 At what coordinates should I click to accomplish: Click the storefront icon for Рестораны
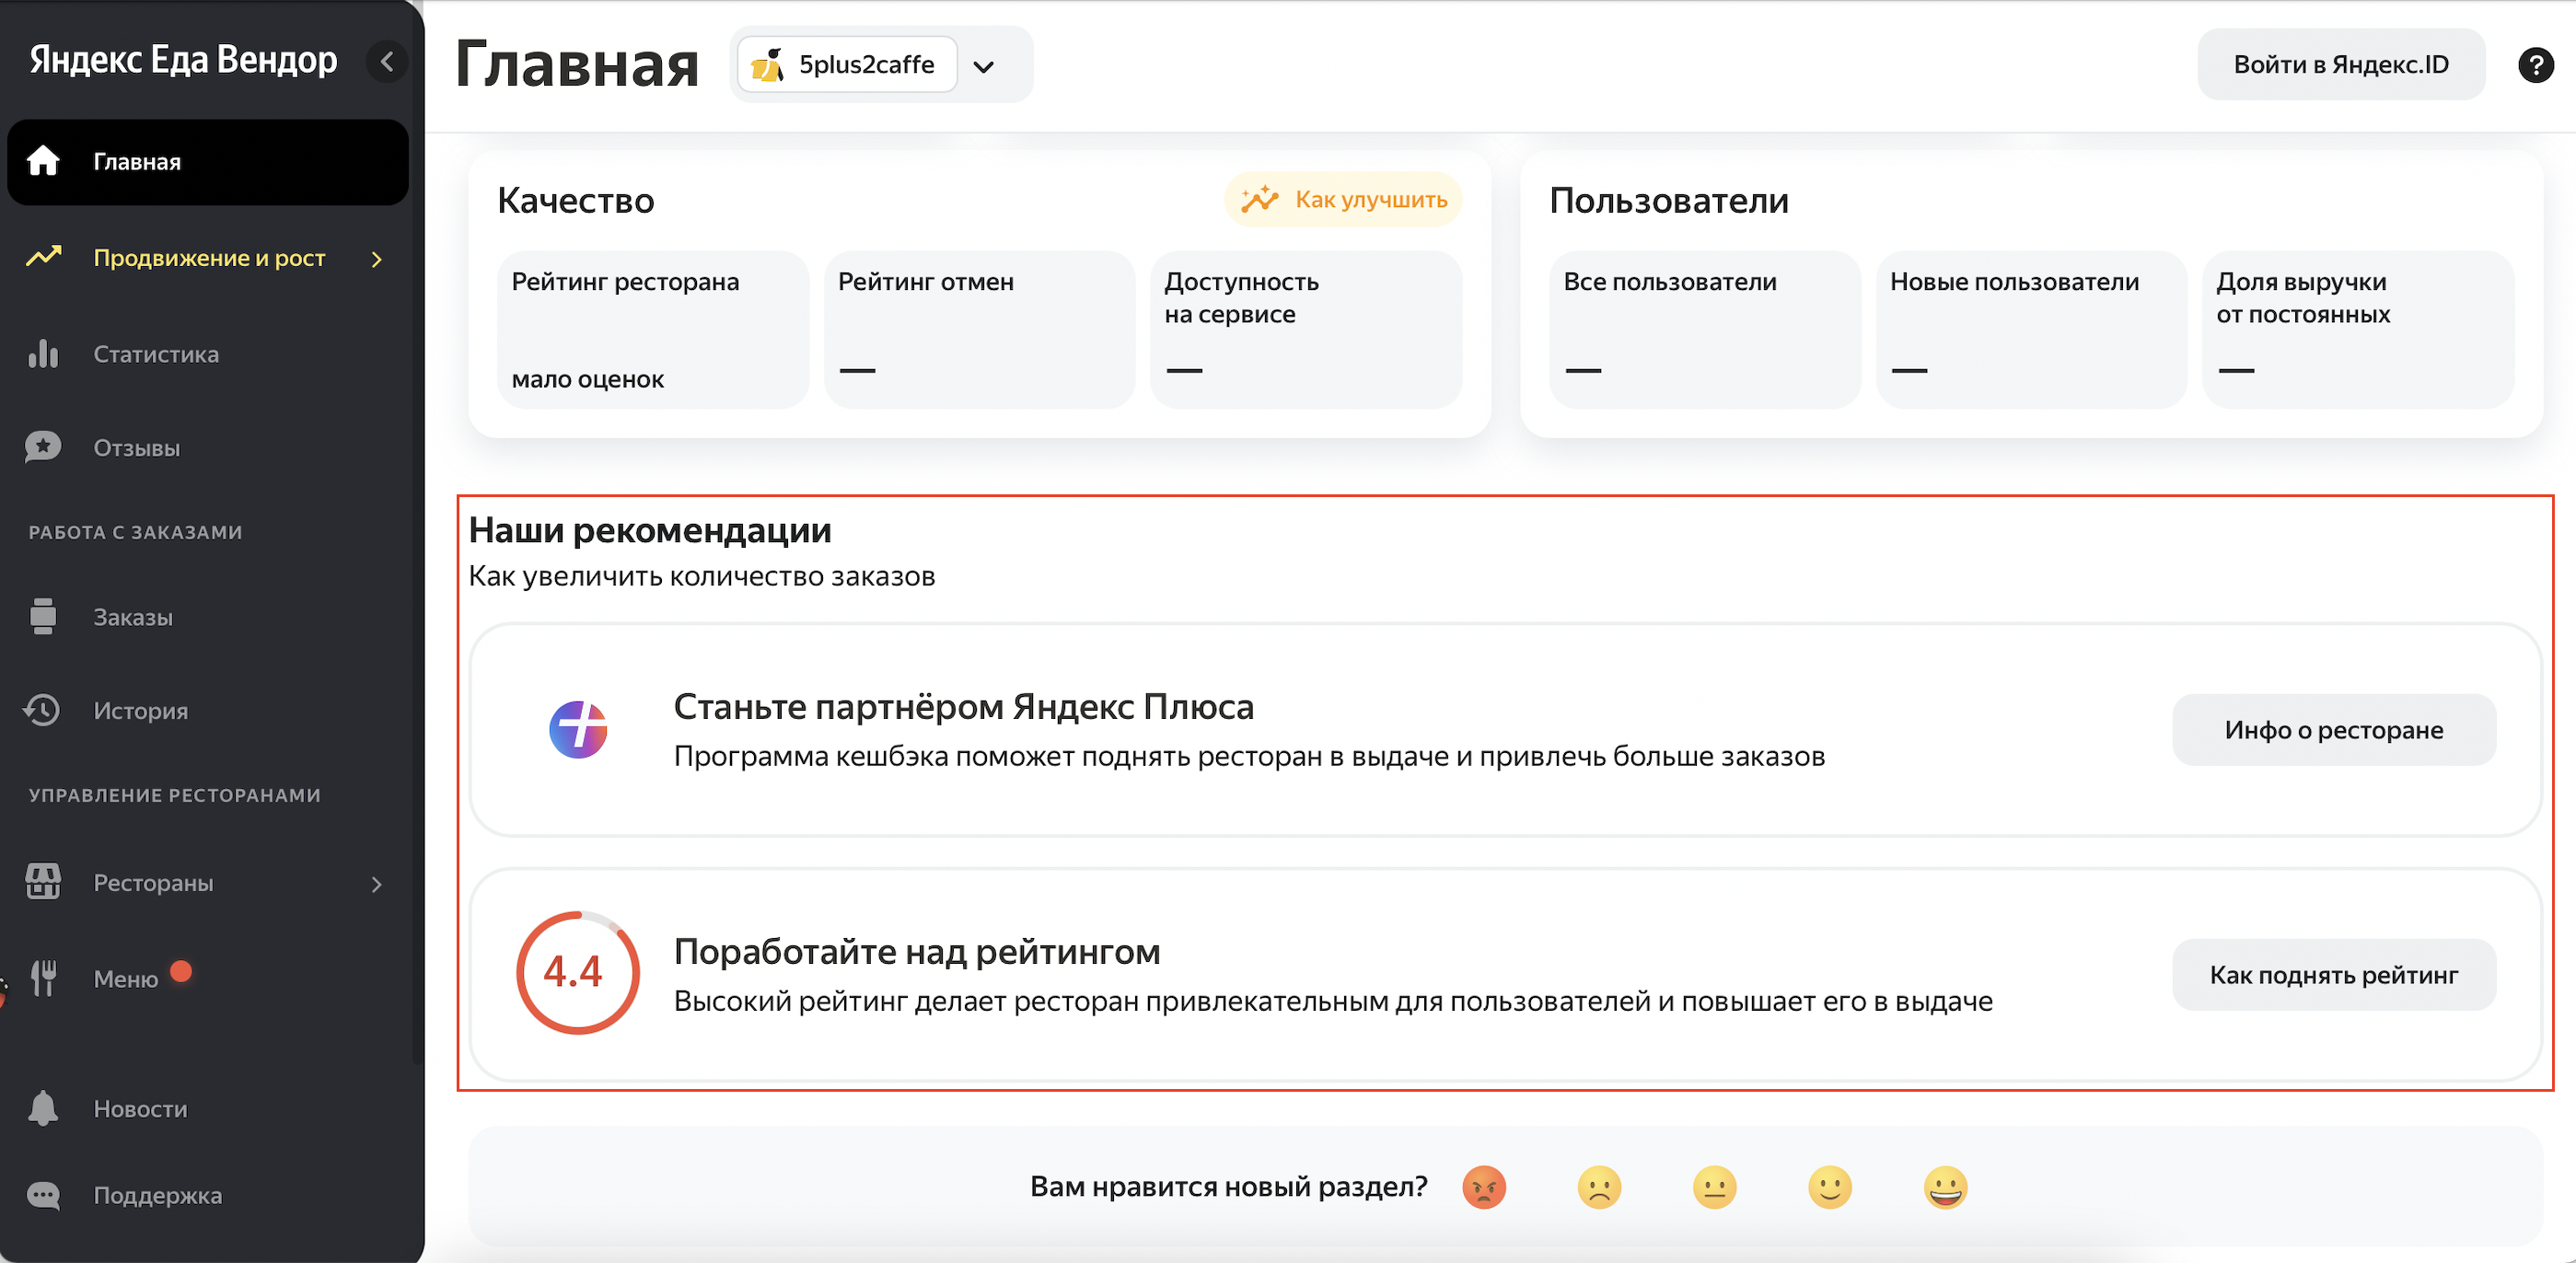coord(43,882)
